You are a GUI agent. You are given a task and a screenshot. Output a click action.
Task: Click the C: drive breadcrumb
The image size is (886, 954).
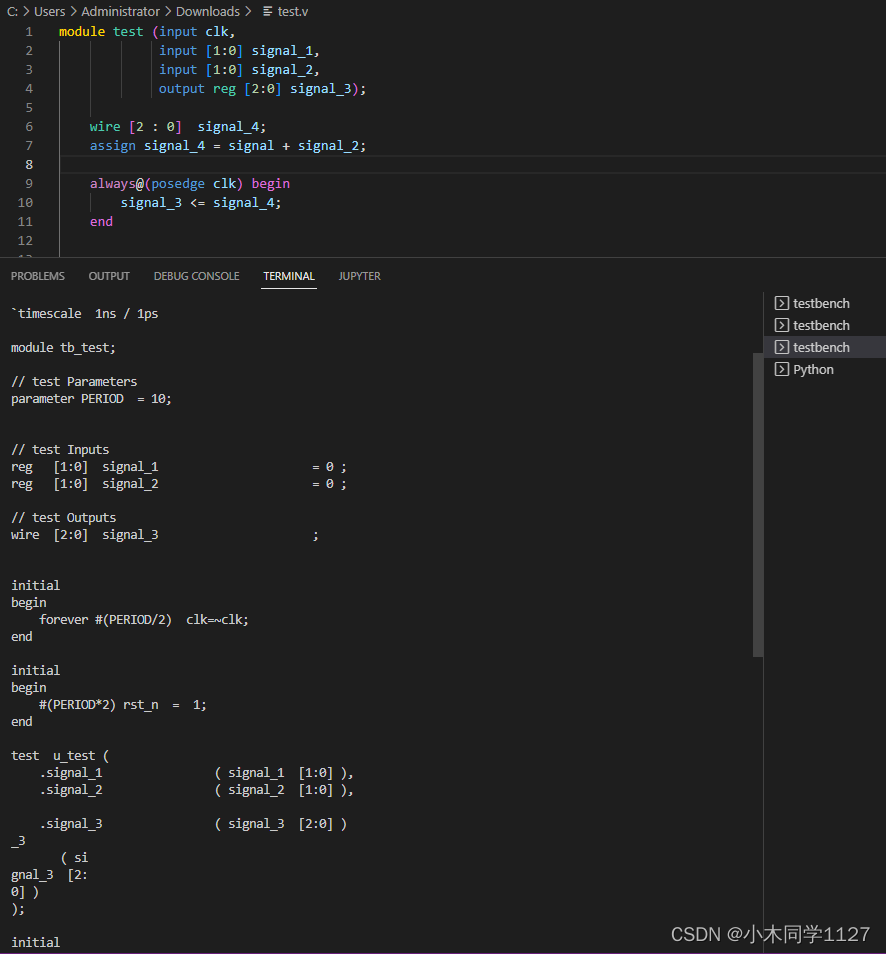12,12
